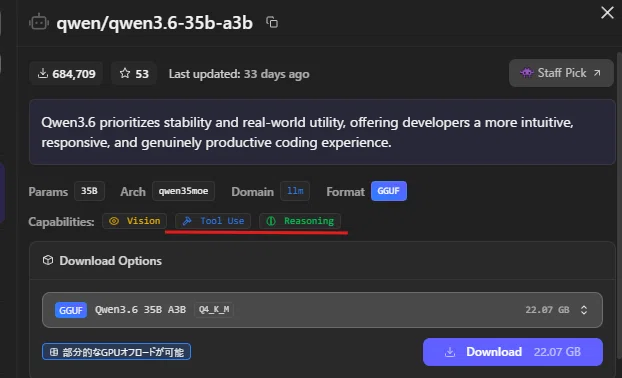Screen dimensions: 622x378
Task: Click the Q4_K_M quantization tag
Action: (214, 309)
